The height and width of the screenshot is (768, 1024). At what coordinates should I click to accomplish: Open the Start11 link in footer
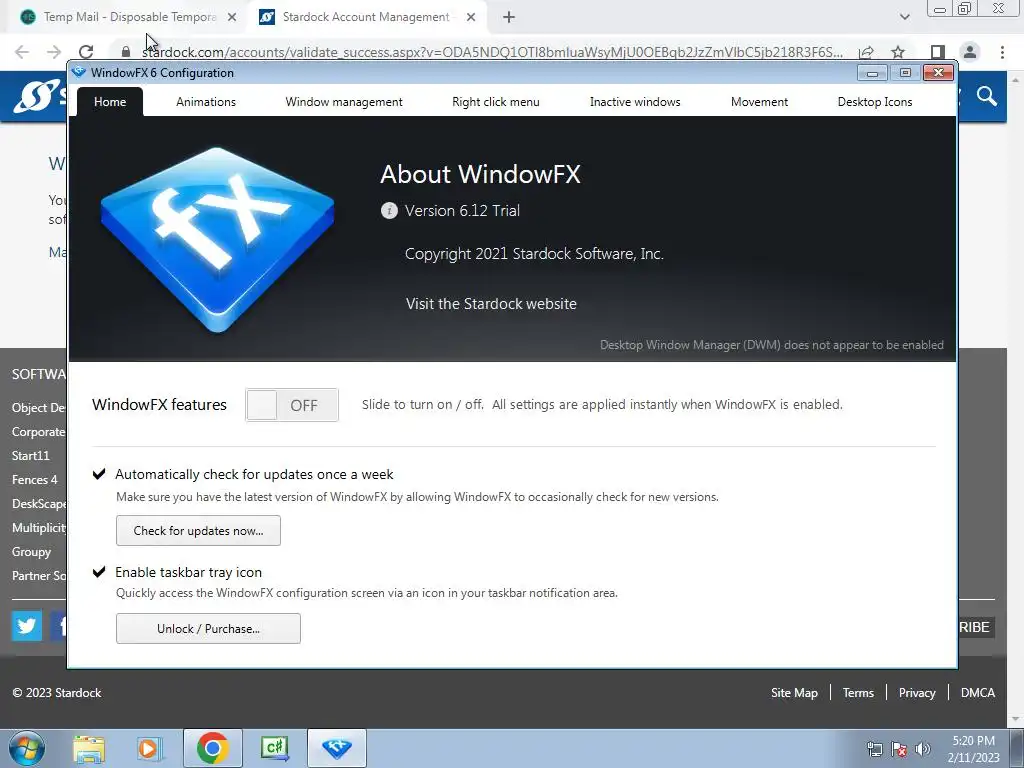pyautogui.click(x=31, y=456)
